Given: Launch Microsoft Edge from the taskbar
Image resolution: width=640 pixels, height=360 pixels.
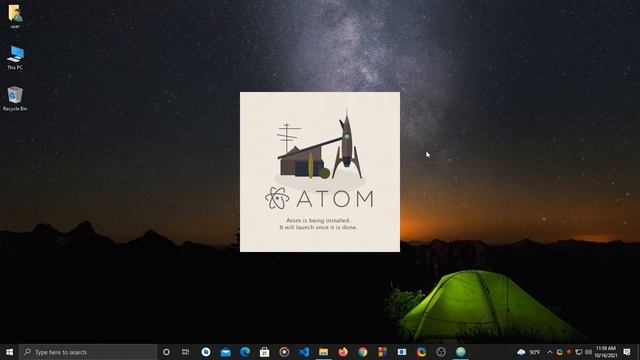Looking at the screenshot, I should point(245,352).
